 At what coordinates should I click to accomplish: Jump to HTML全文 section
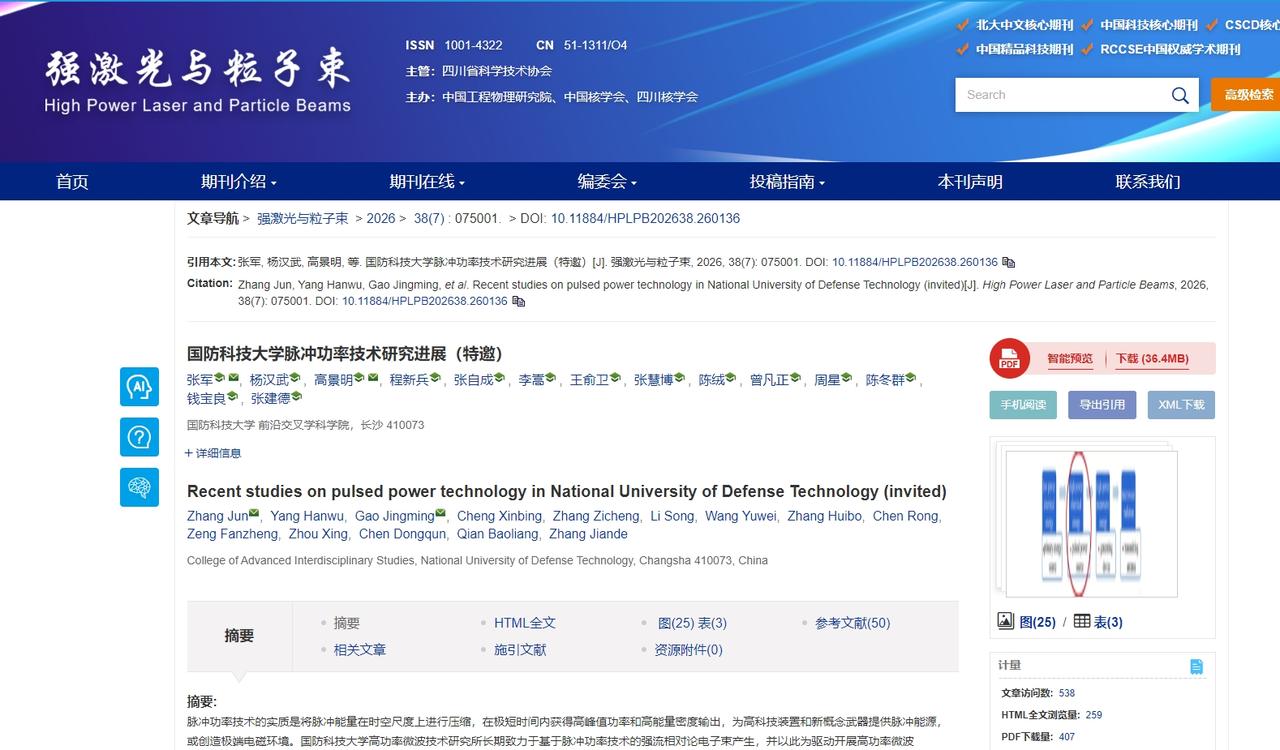click(525, 623)
